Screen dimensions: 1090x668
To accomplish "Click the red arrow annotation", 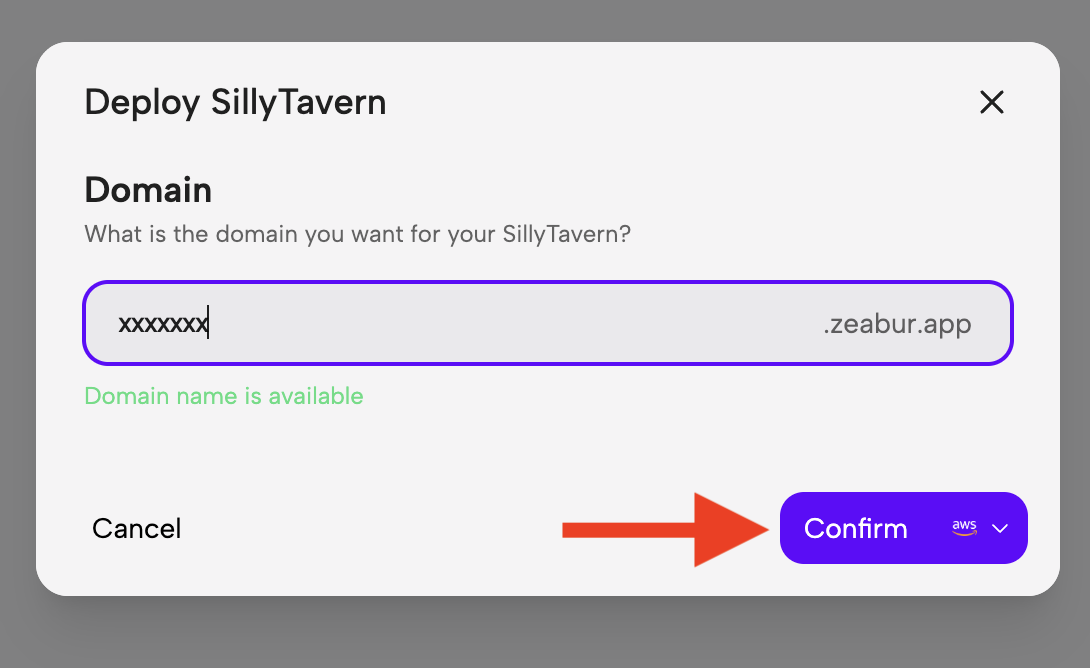I will coord(670,529).
